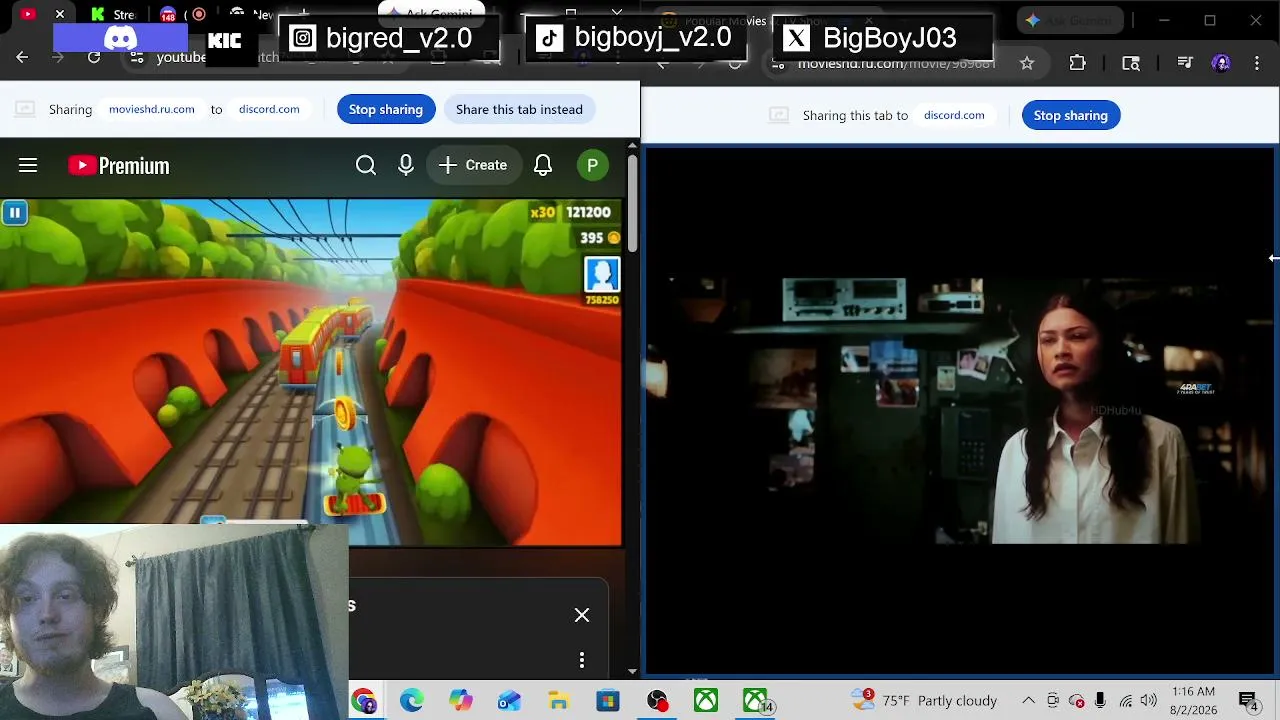The width and height of the screenshot is (1280, 720).
Task: Open YouTube notifications bell
Action: click(543, 165)
